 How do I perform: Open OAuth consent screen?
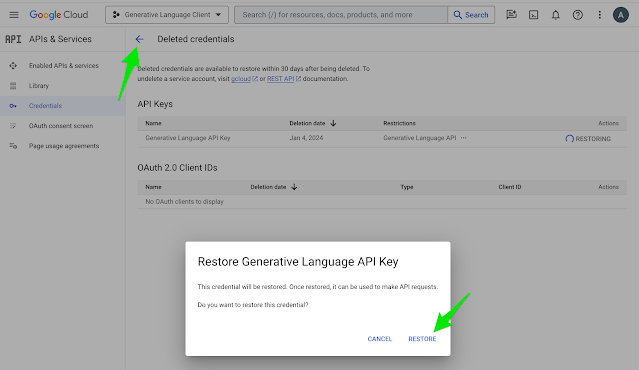click(x=61, y=126)
